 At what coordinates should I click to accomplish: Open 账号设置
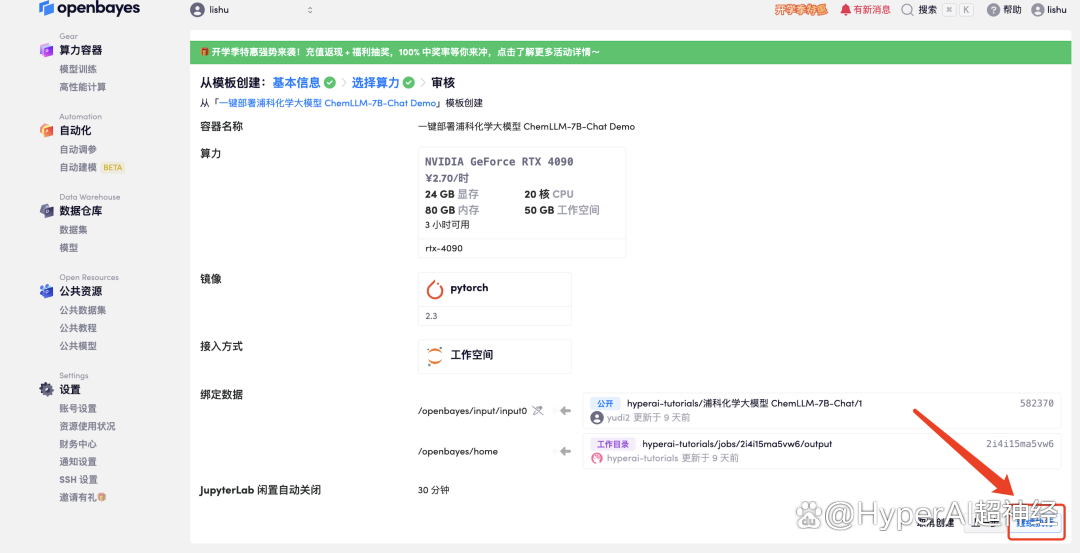coord(78,408)
